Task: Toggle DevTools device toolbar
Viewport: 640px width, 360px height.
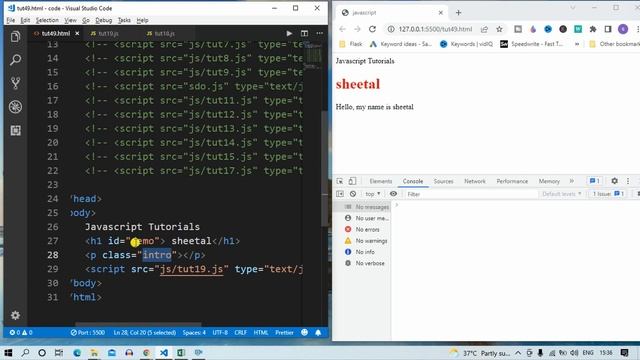Action: coord(352,181)
